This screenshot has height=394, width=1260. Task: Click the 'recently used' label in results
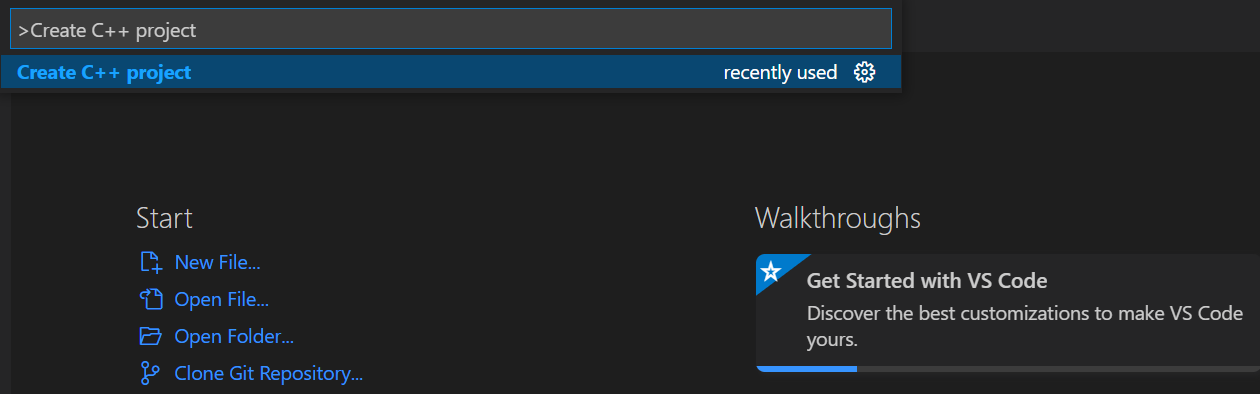click(x=780, y=72)
